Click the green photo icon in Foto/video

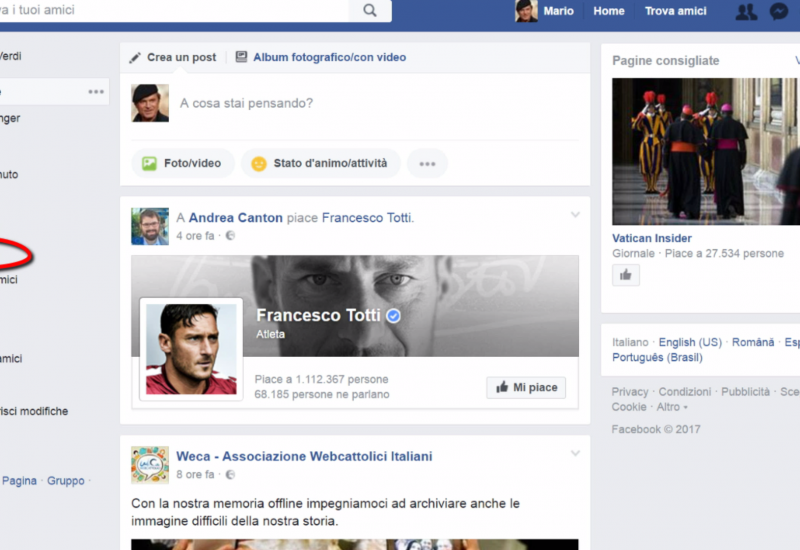(x=149, y=163)
